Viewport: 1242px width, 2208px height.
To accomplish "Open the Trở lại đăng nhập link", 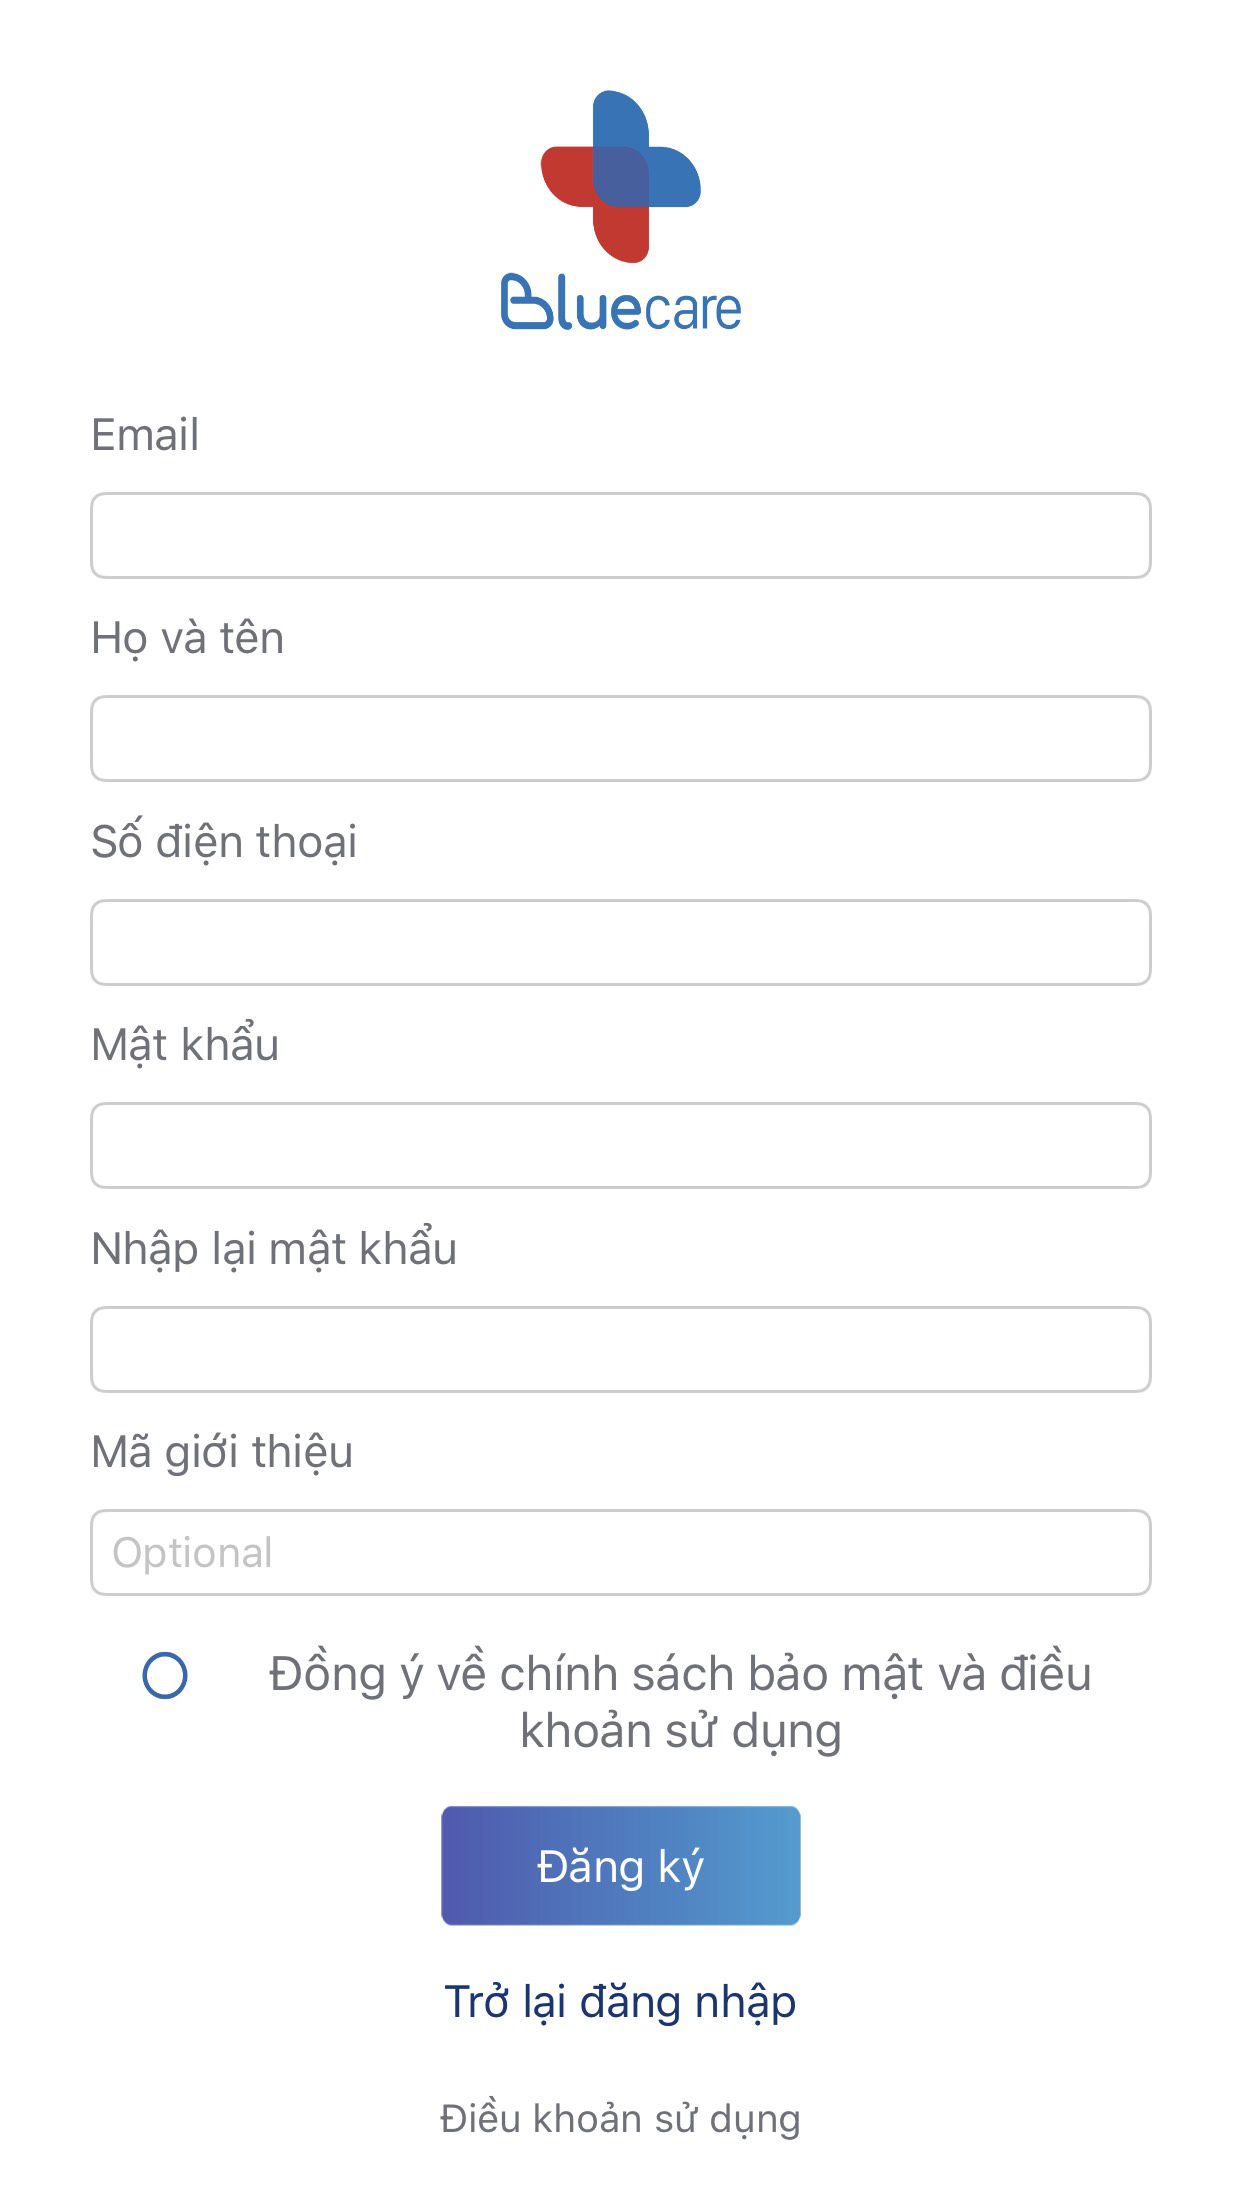I will tap(621, 2002).
